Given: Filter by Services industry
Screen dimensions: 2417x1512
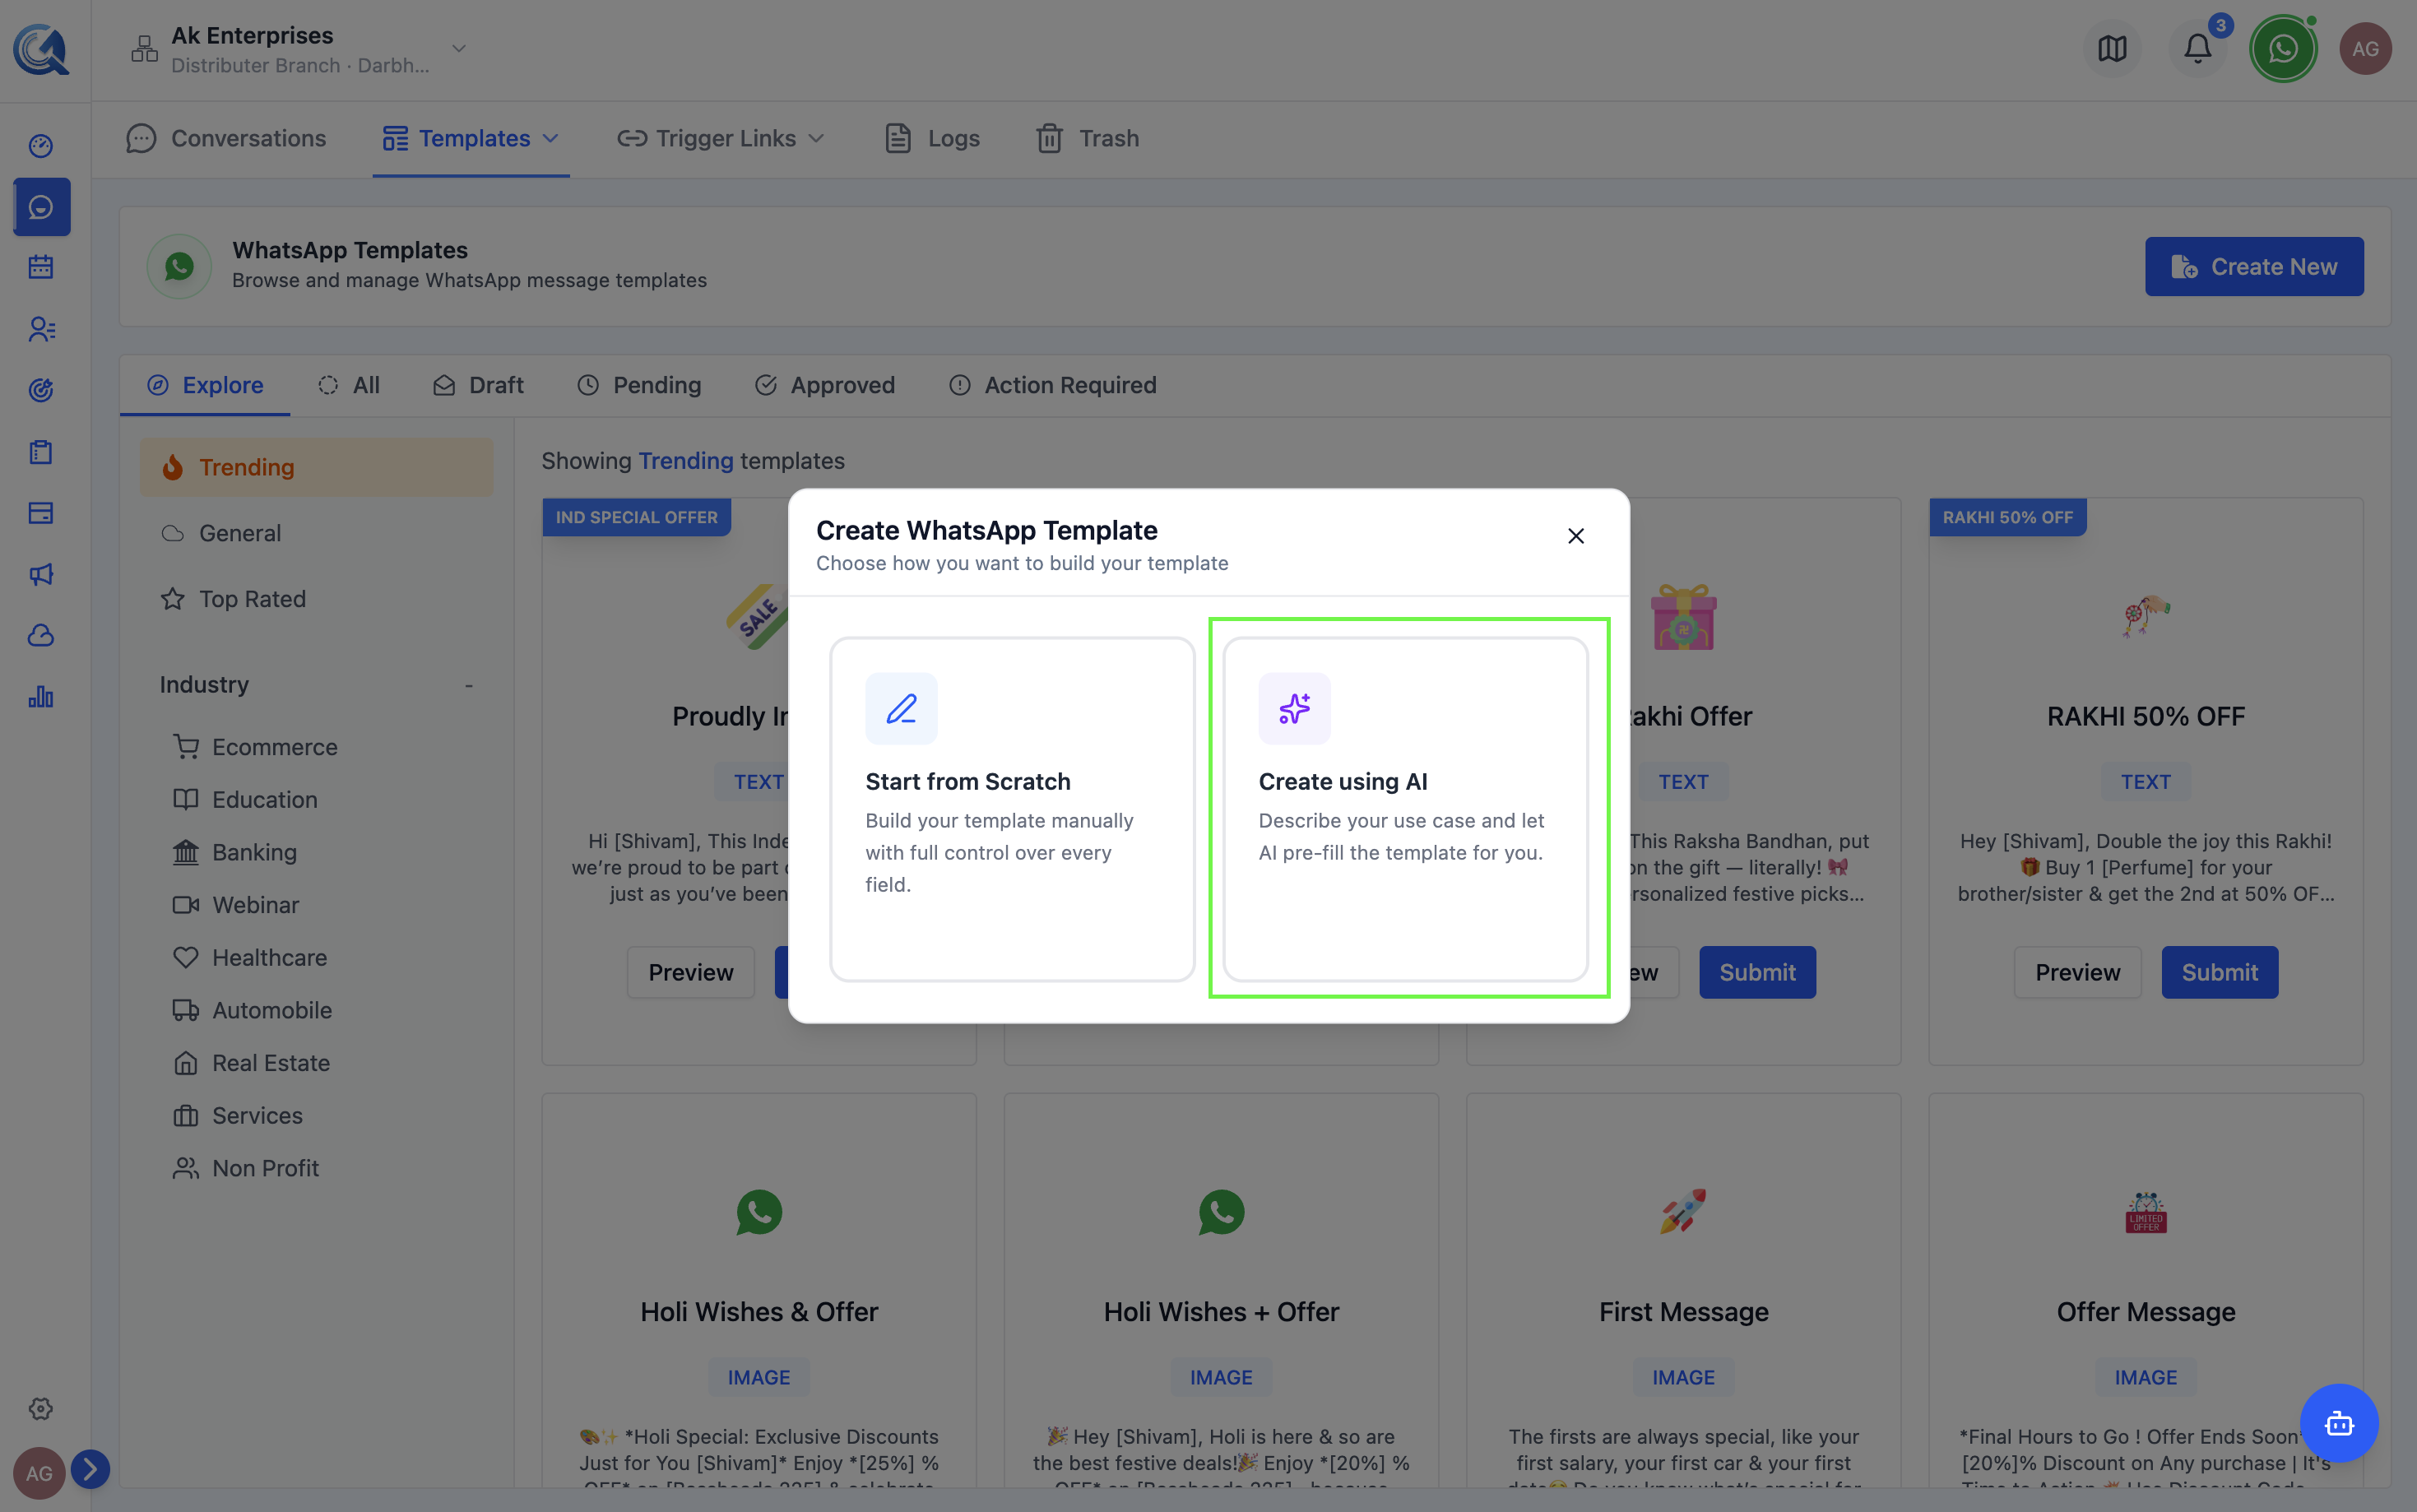Looking at the screenshot, I should pos(238,1115).
